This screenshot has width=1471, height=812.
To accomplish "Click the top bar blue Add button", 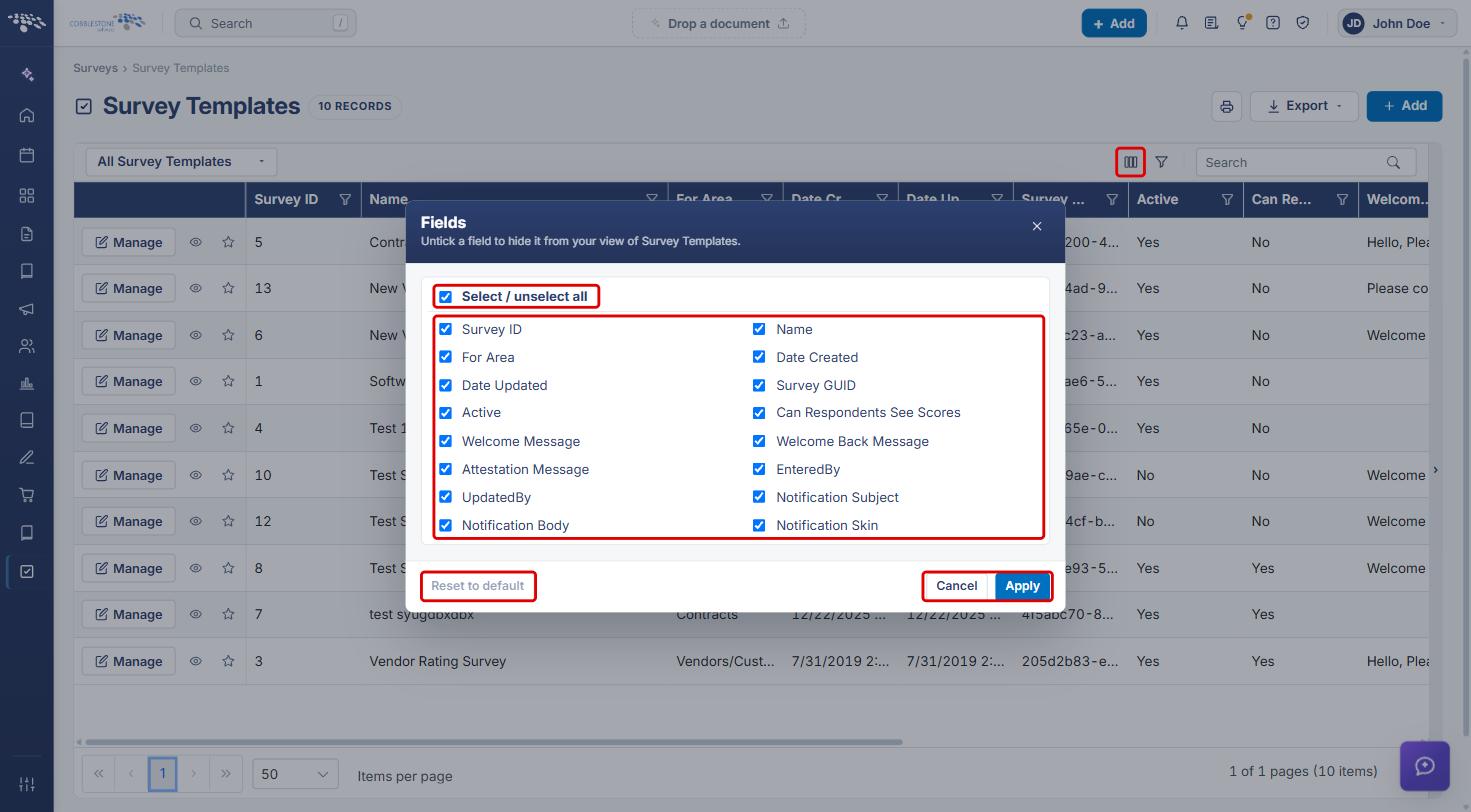I will [1114, 23].
